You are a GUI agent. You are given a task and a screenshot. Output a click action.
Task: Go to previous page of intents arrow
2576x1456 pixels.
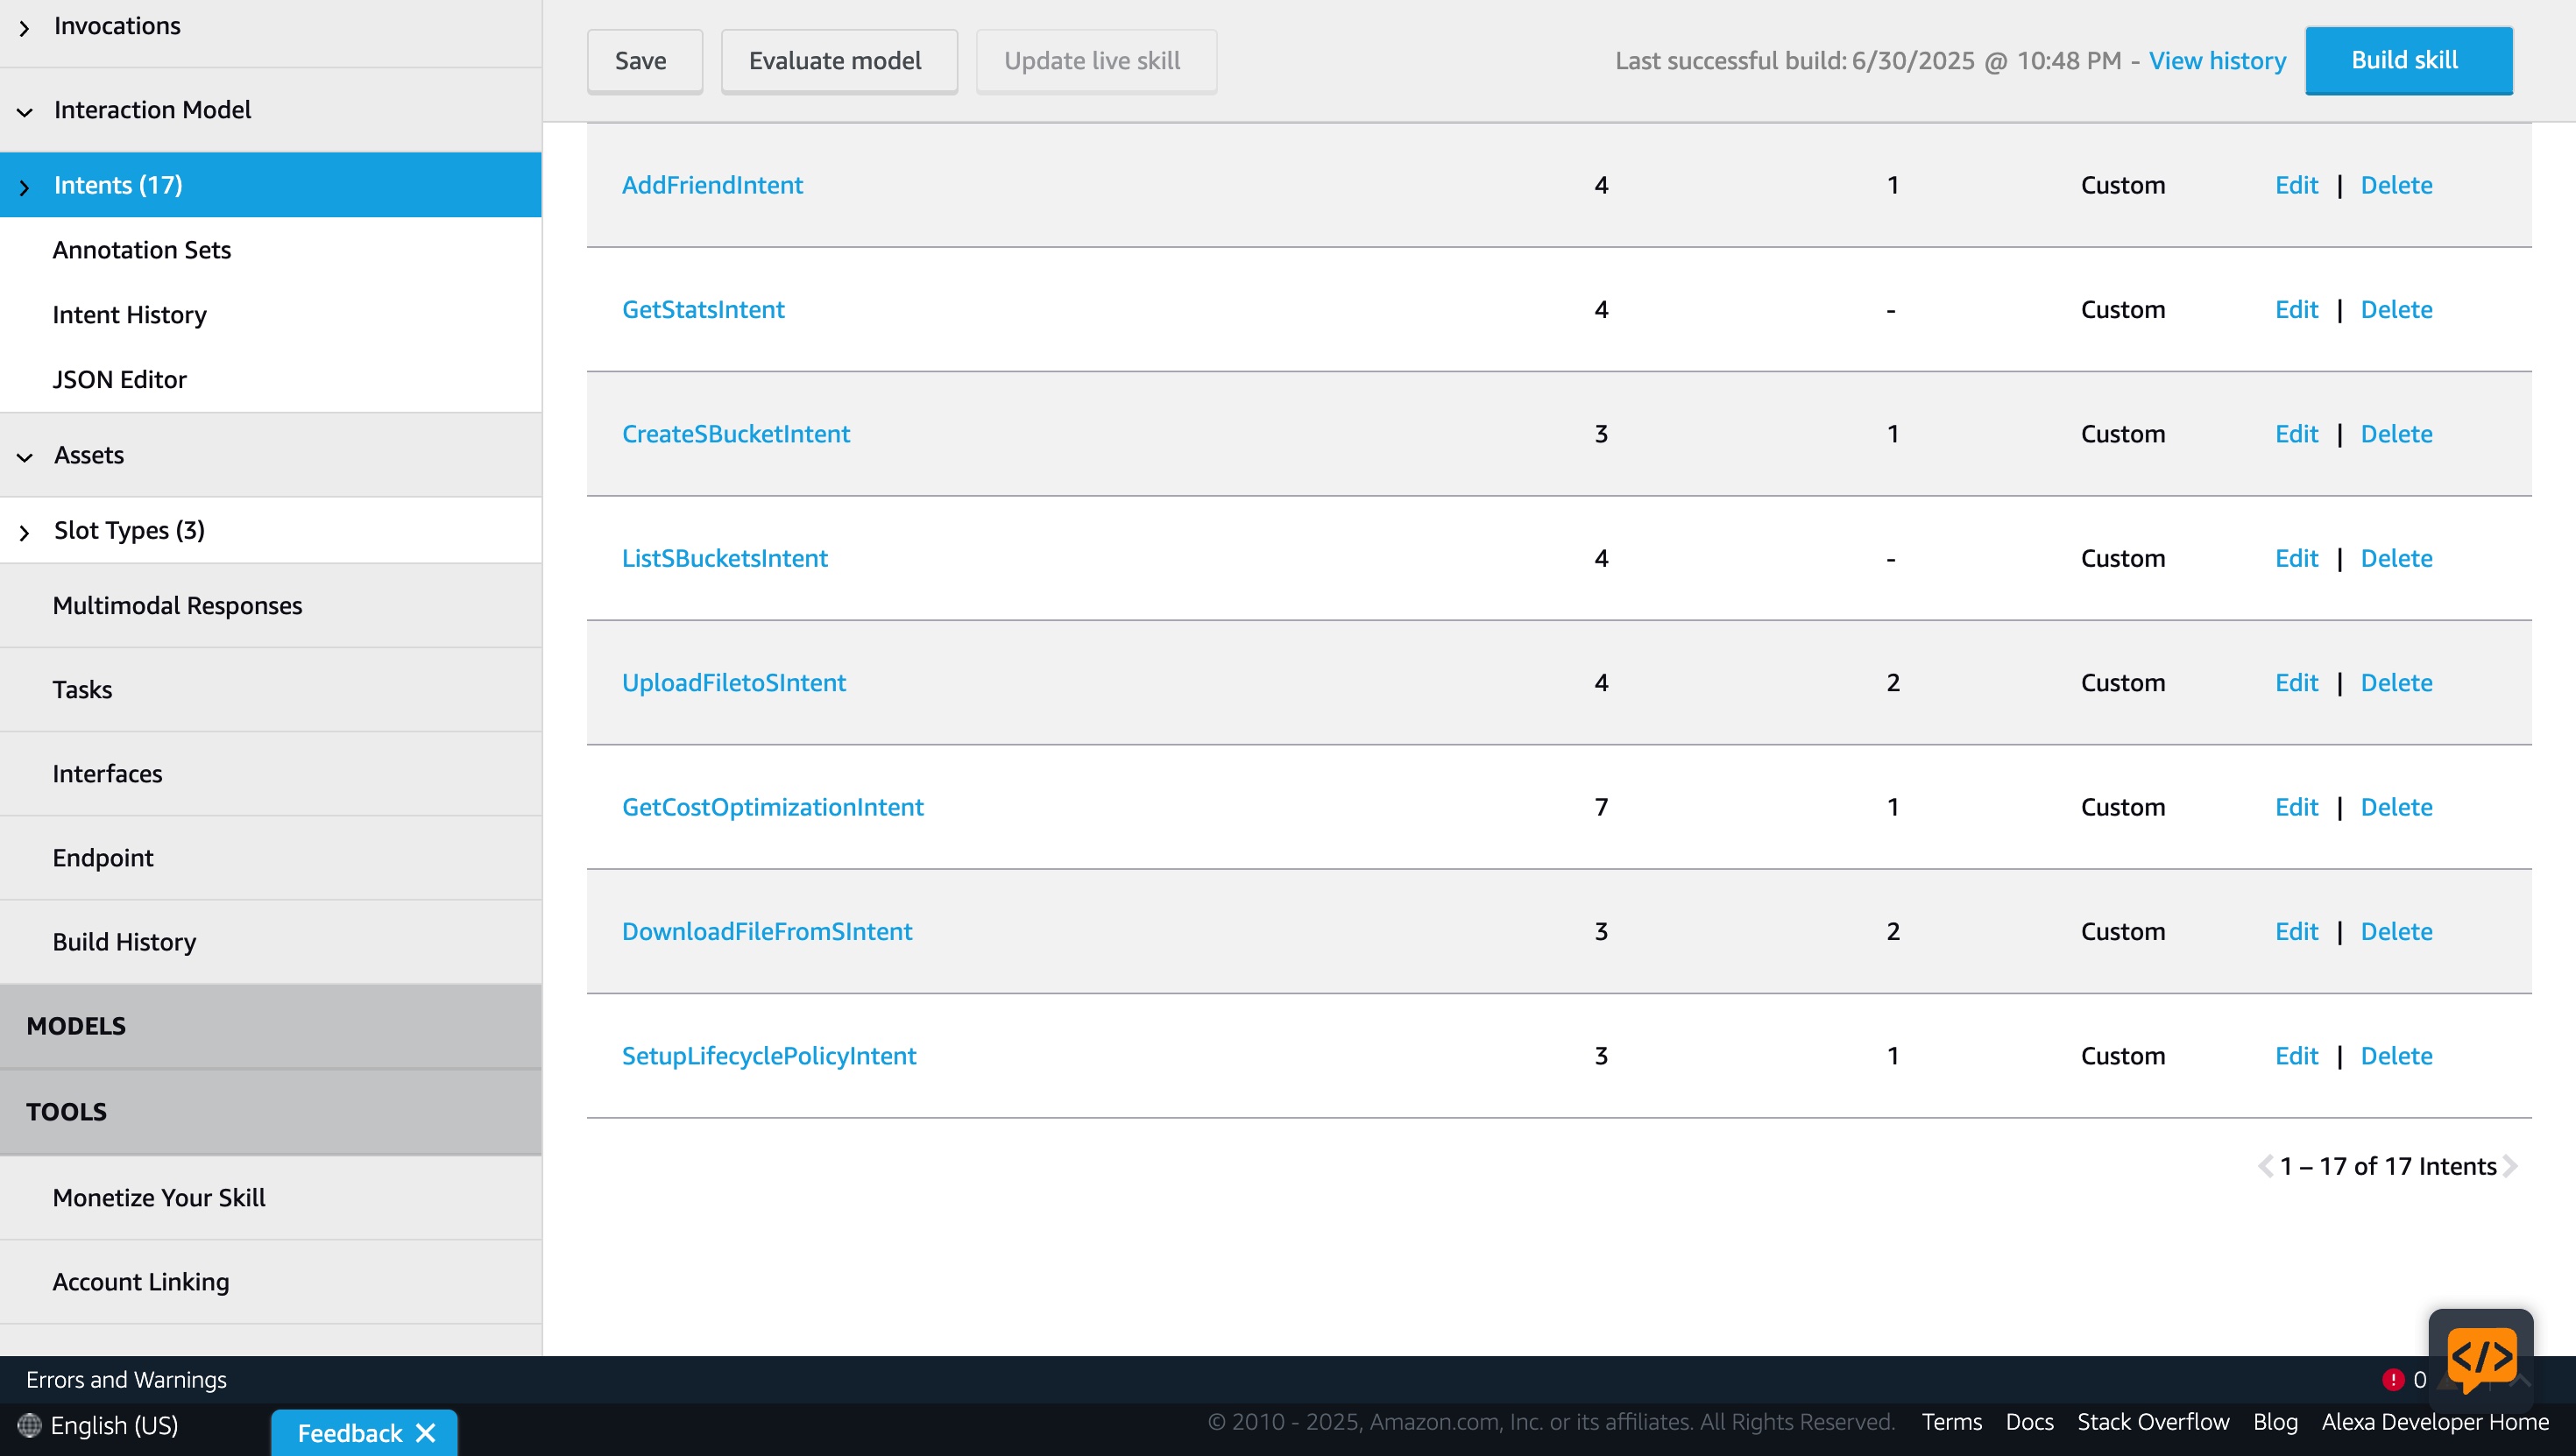2265,1166
